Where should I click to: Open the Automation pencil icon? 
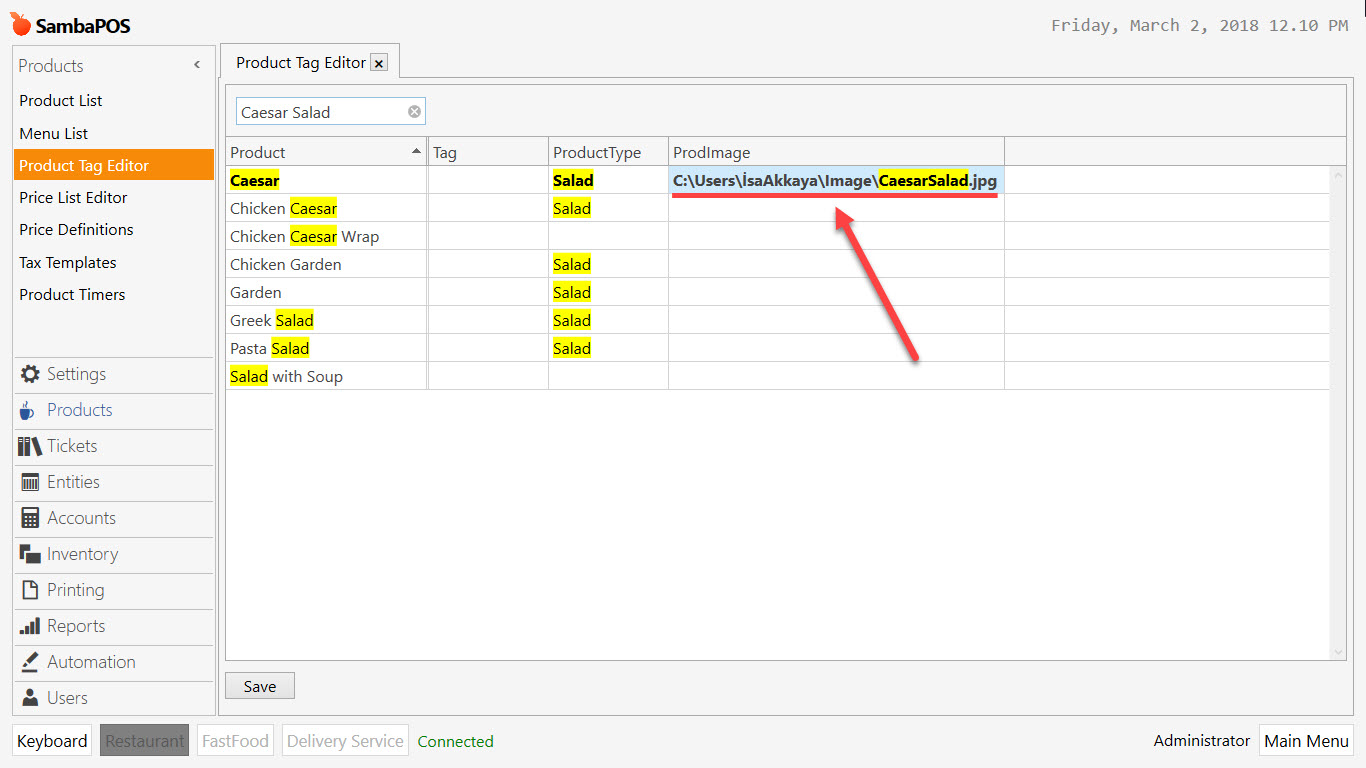coord(30,661)
